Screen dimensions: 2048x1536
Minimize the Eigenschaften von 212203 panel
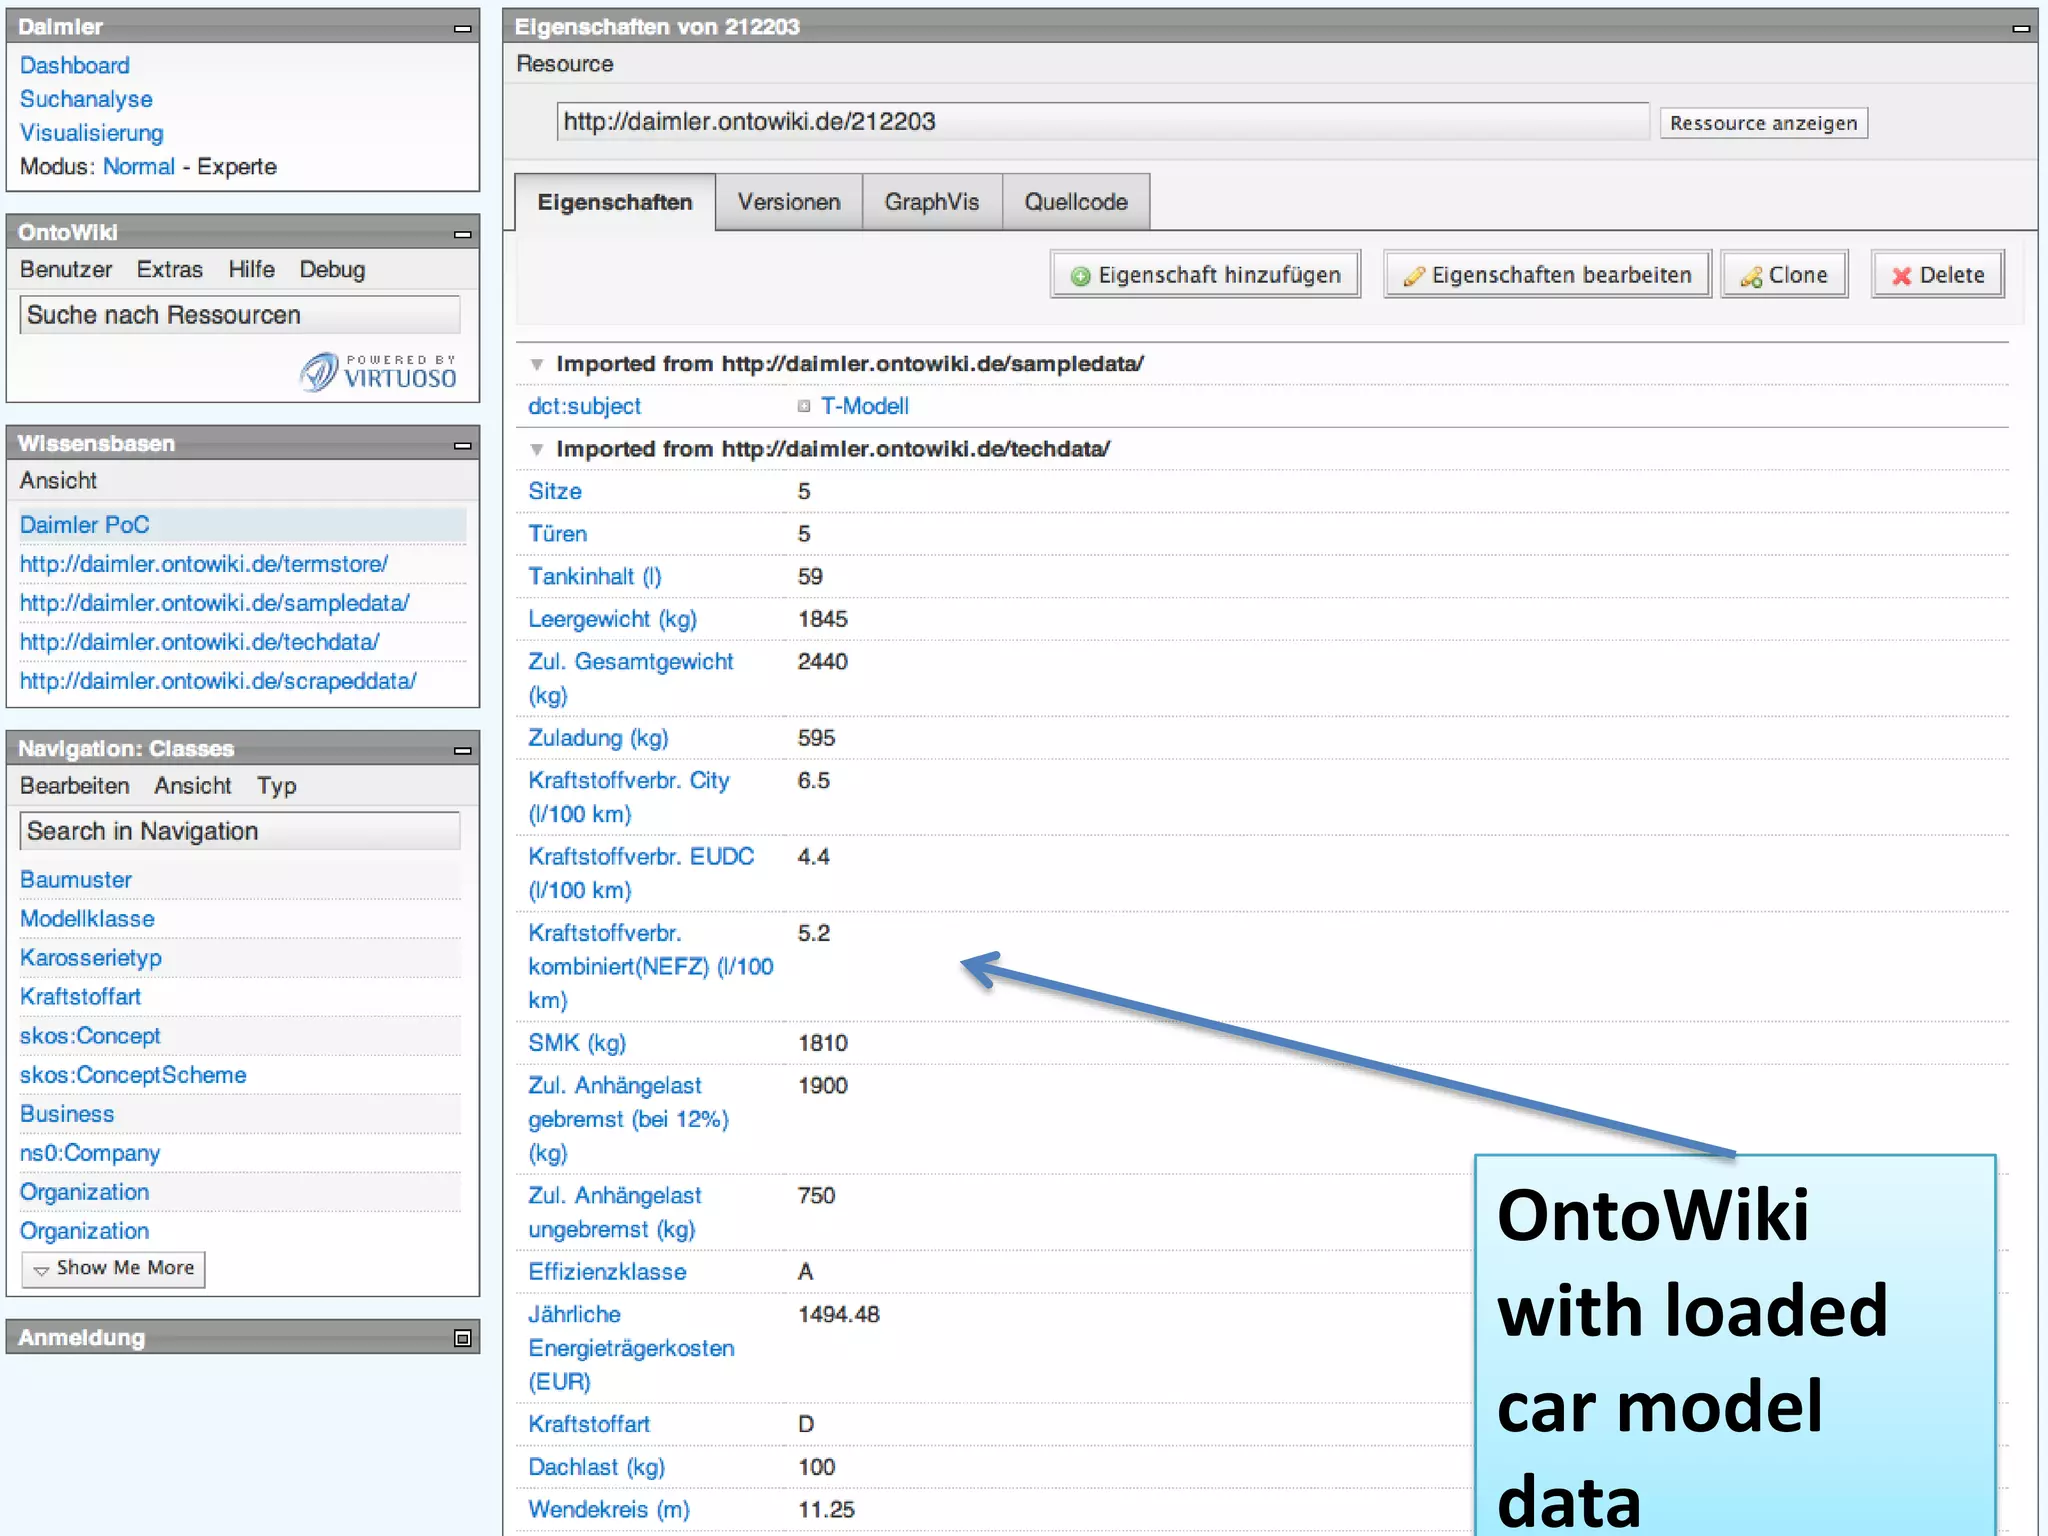point(2021,28)
